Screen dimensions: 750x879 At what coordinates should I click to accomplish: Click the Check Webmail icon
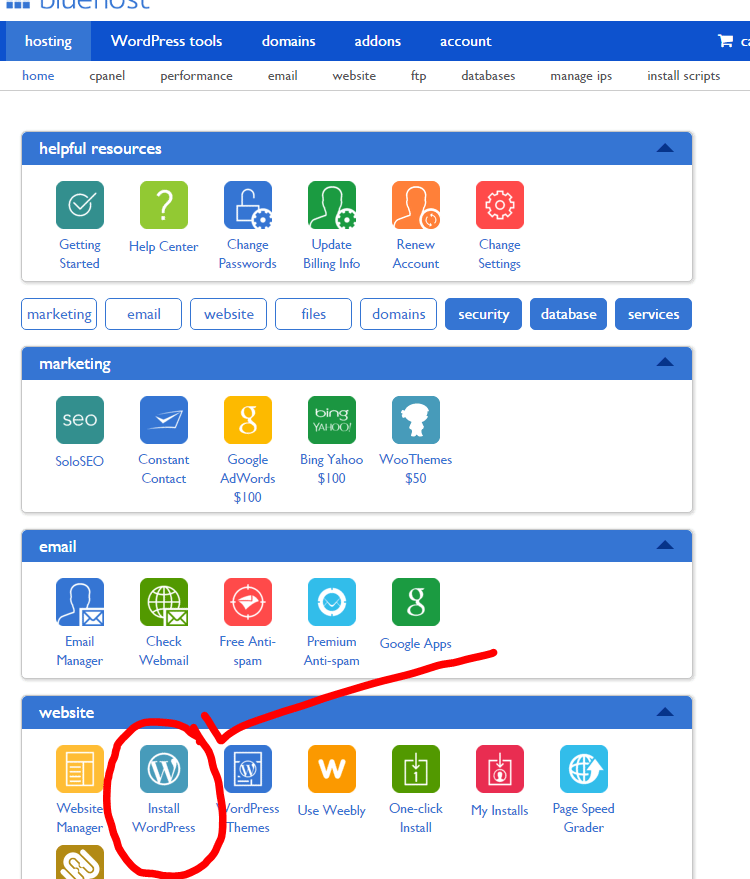[x=164, y=602]
